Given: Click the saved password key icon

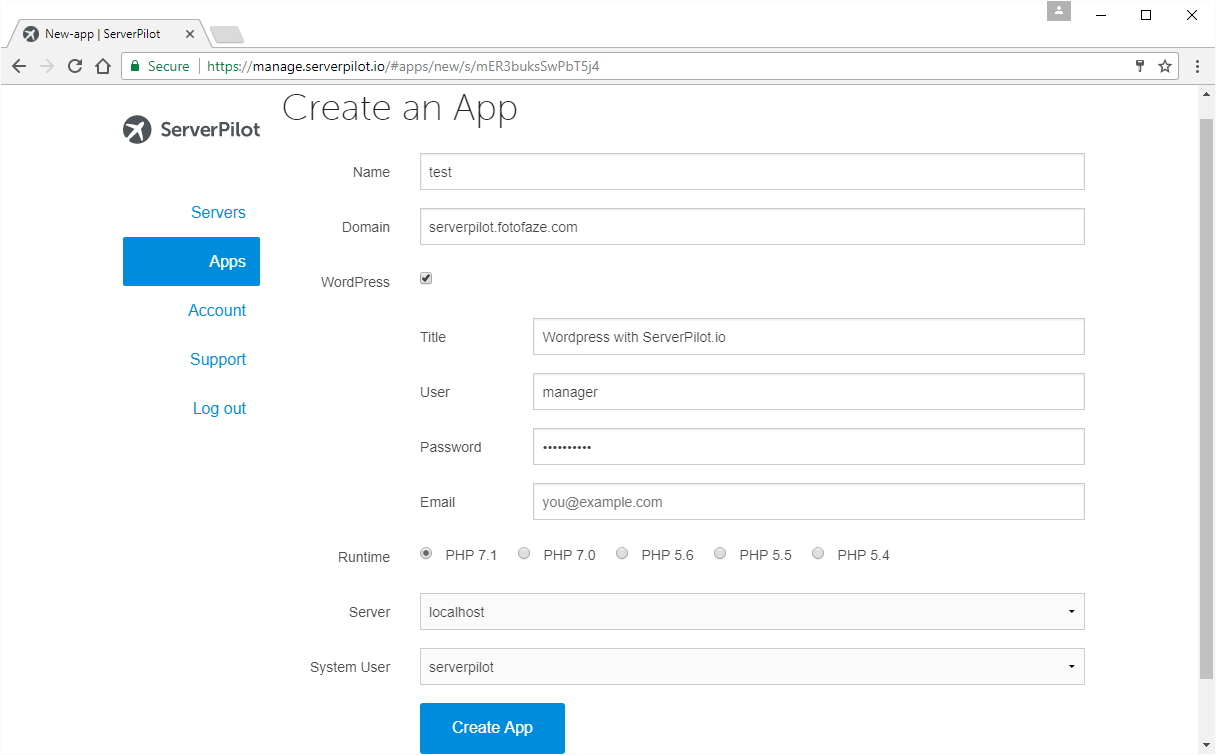Looking at the screenshot, I should tap(1139, 66).
